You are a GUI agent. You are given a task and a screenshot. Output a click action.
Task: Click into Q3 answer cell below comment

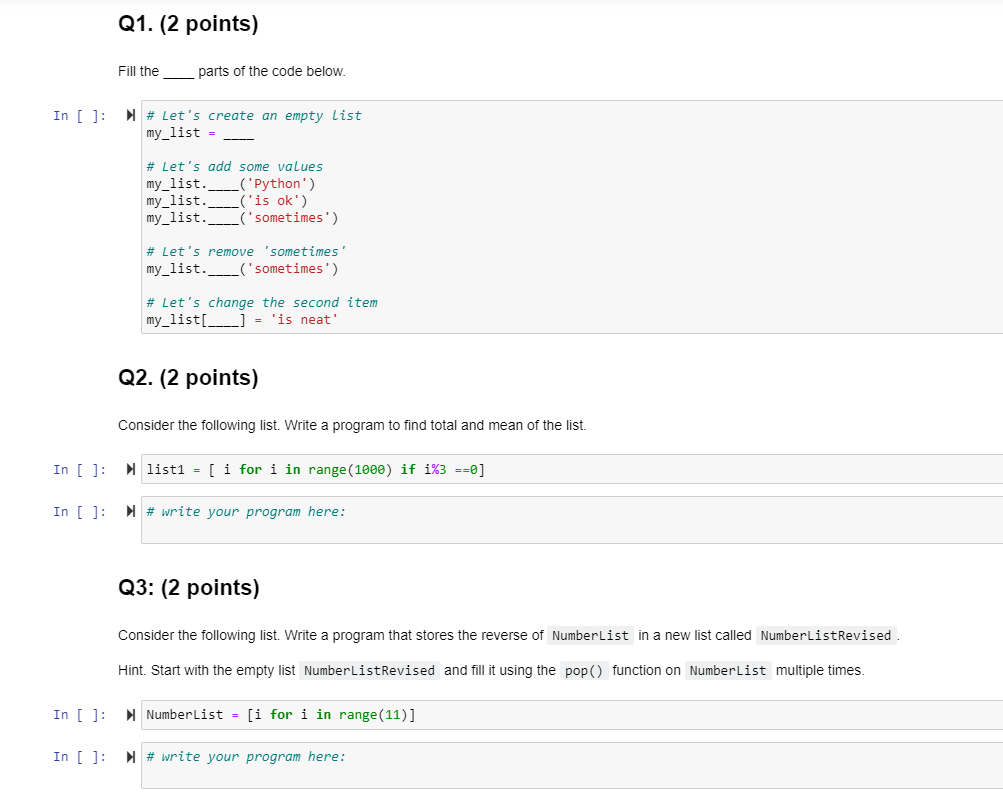[x=572, y=773]
